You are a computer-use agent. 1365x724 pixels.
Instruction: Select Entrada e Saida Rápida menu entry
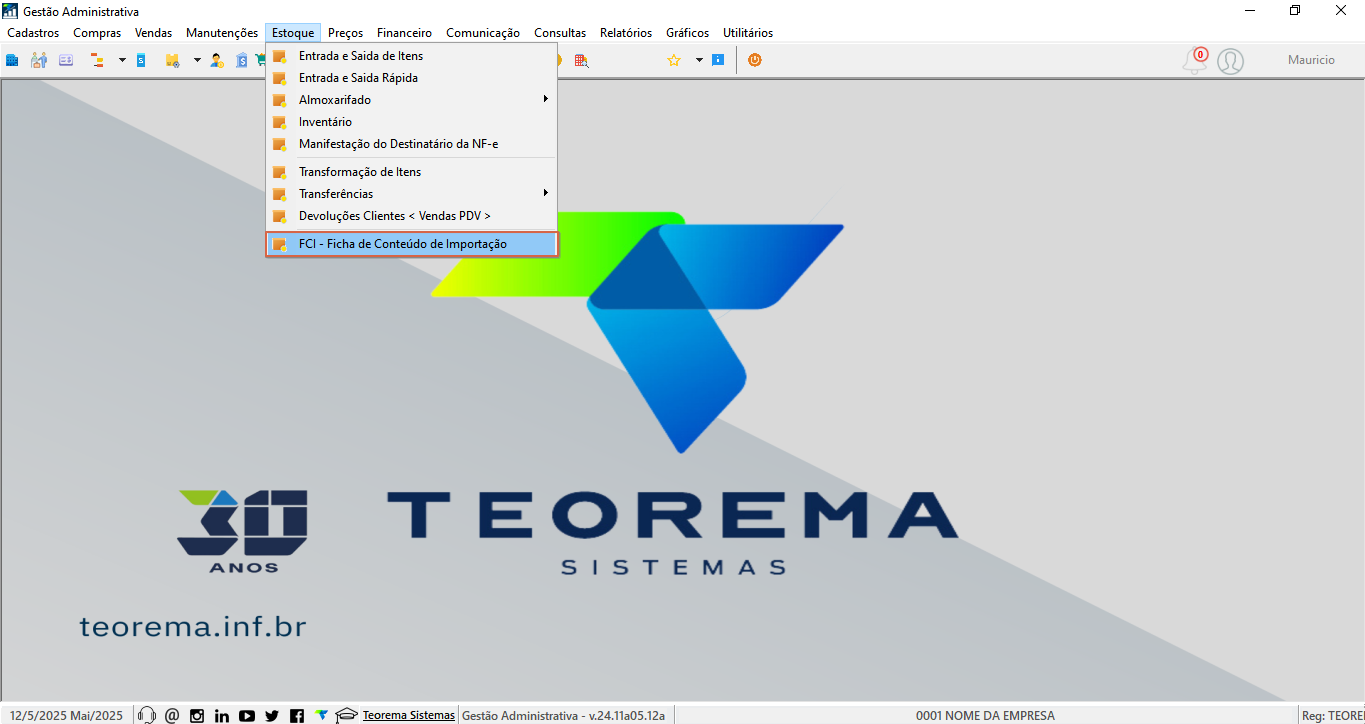coord(411,78)
